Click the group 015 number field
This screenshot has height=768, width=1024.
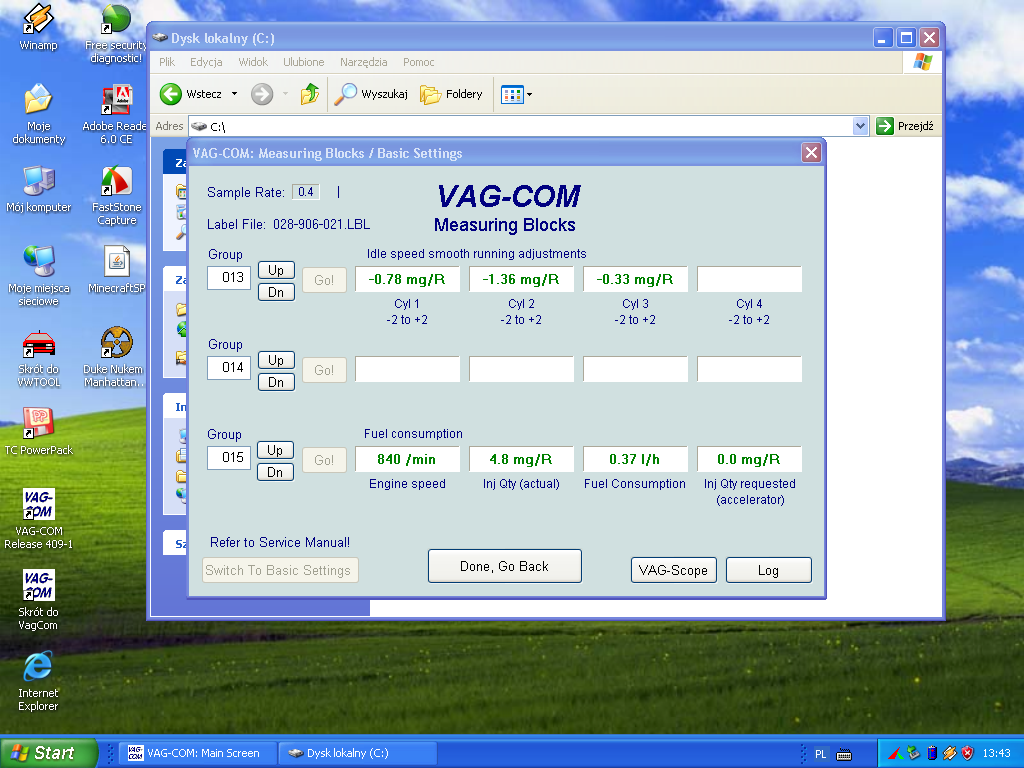tap(229, 458)
